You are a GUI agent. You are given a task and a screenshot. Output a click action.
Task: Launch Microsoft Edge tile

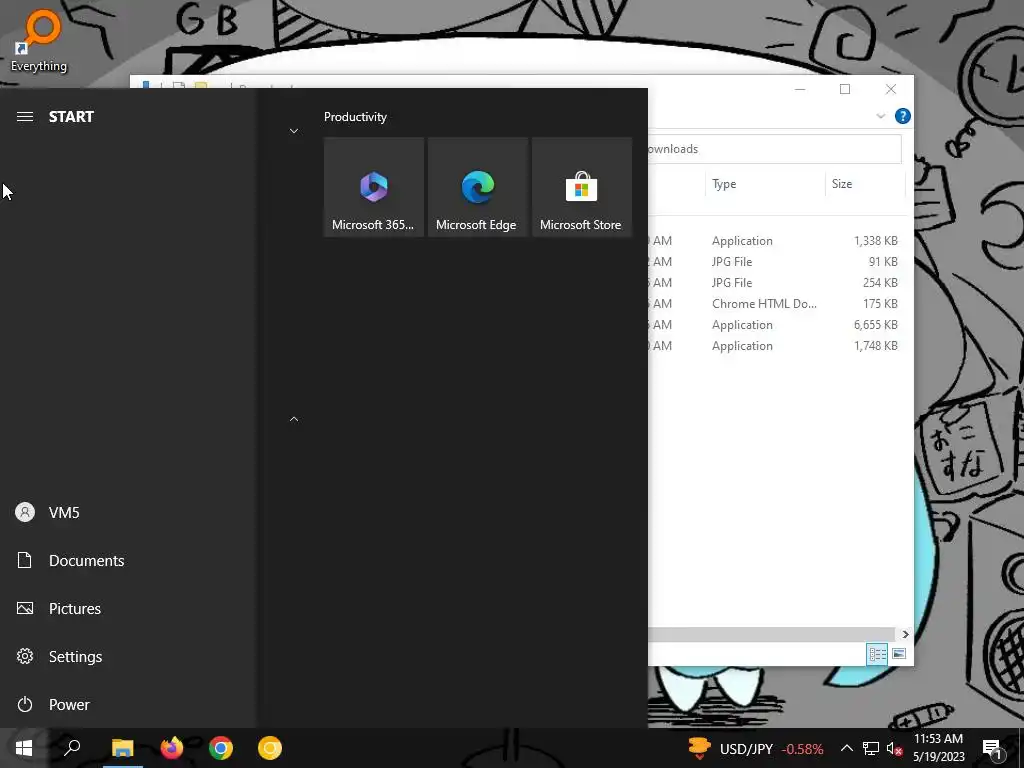pyautogui.click(x=477, y=187)
